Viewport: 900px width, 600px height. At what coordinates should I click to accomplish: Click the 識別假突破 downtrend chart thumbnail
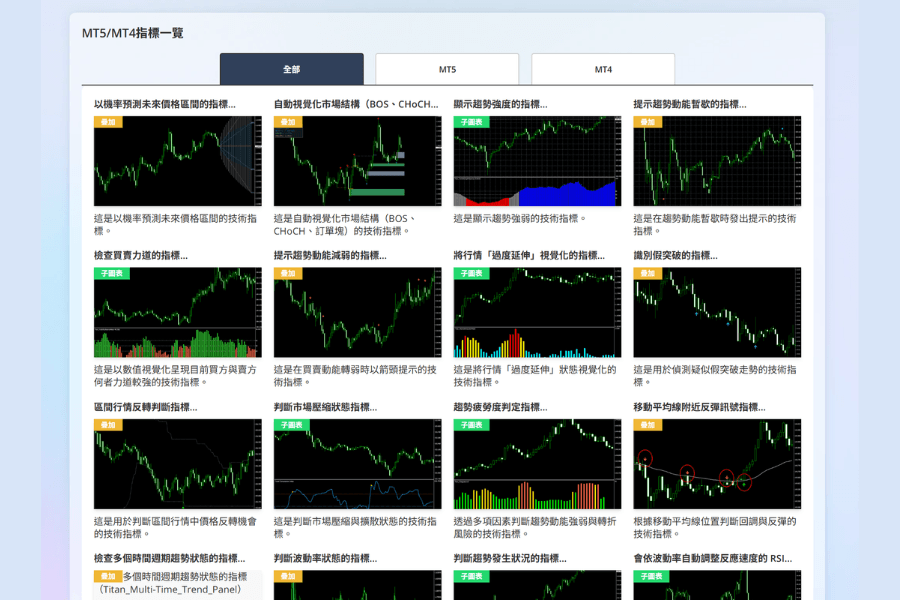coord(717,312)
